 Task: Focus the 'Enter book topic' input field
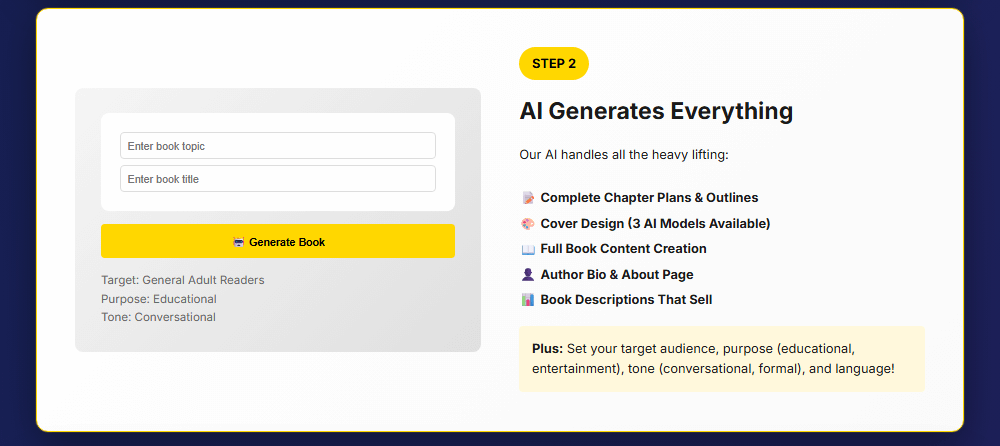tap(278, 146)
